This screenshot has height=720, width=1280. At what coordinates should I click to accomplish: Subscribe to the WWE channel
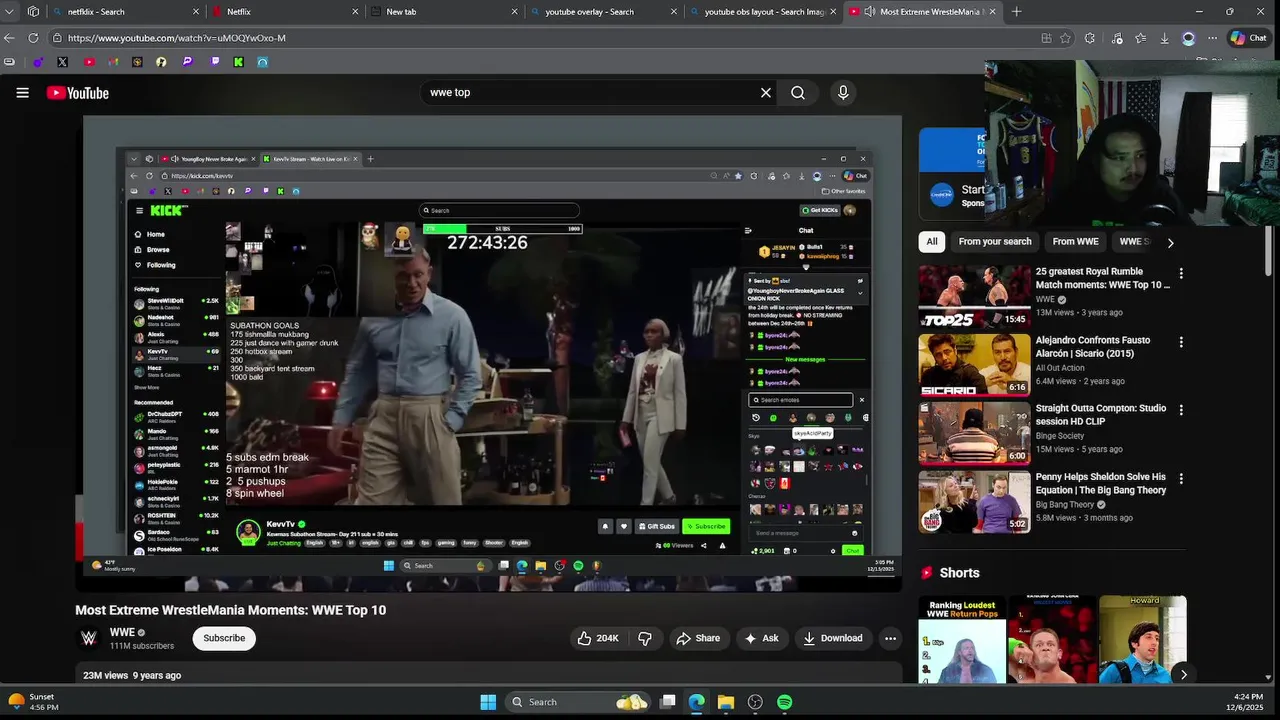point(224,638)
